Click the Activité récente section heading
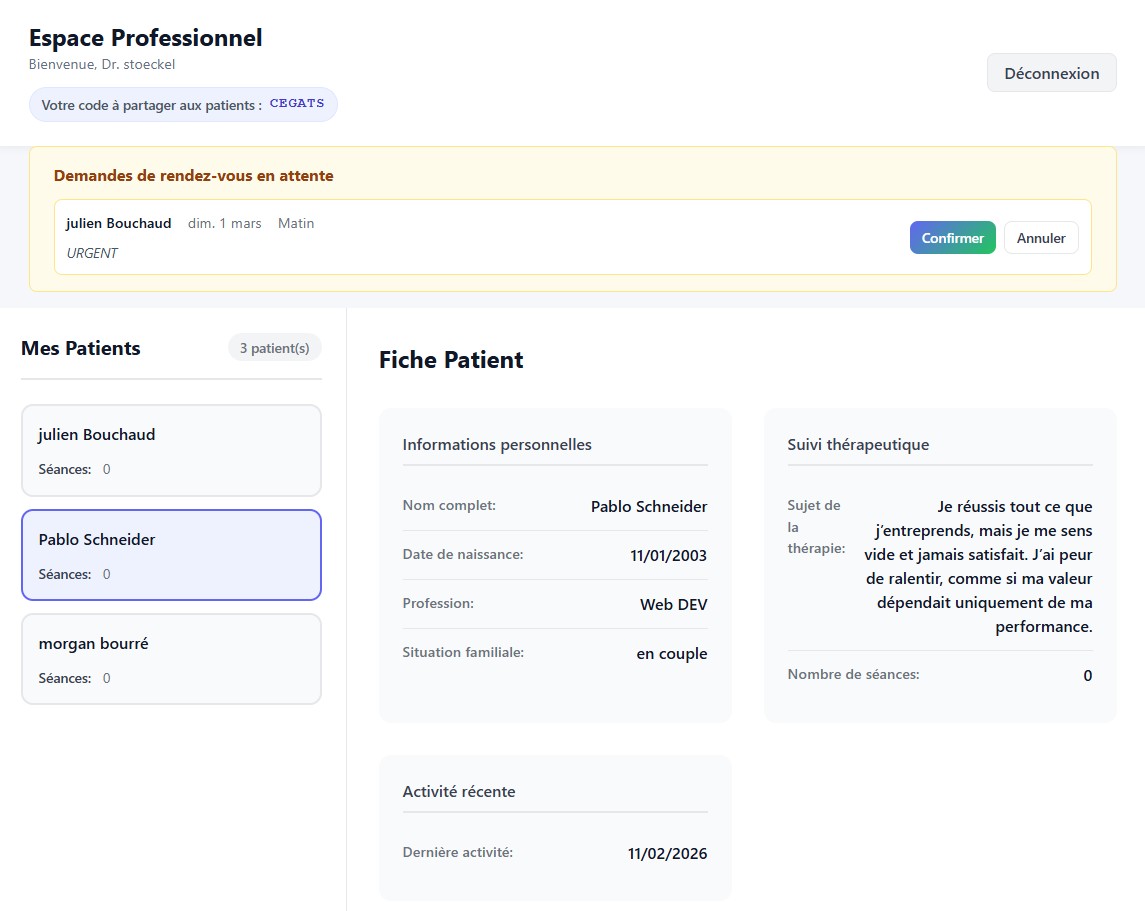This screenshot has height=911, width=1145. point(459,792)
